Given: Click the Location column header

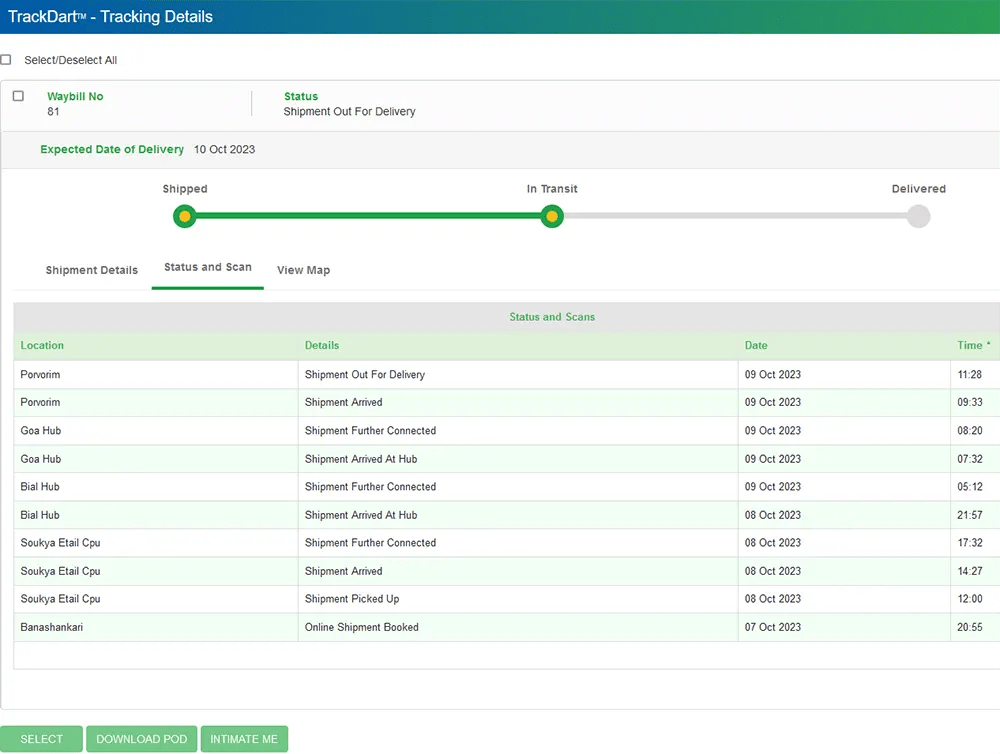Looking at the screenshot, I should point(42,345).
